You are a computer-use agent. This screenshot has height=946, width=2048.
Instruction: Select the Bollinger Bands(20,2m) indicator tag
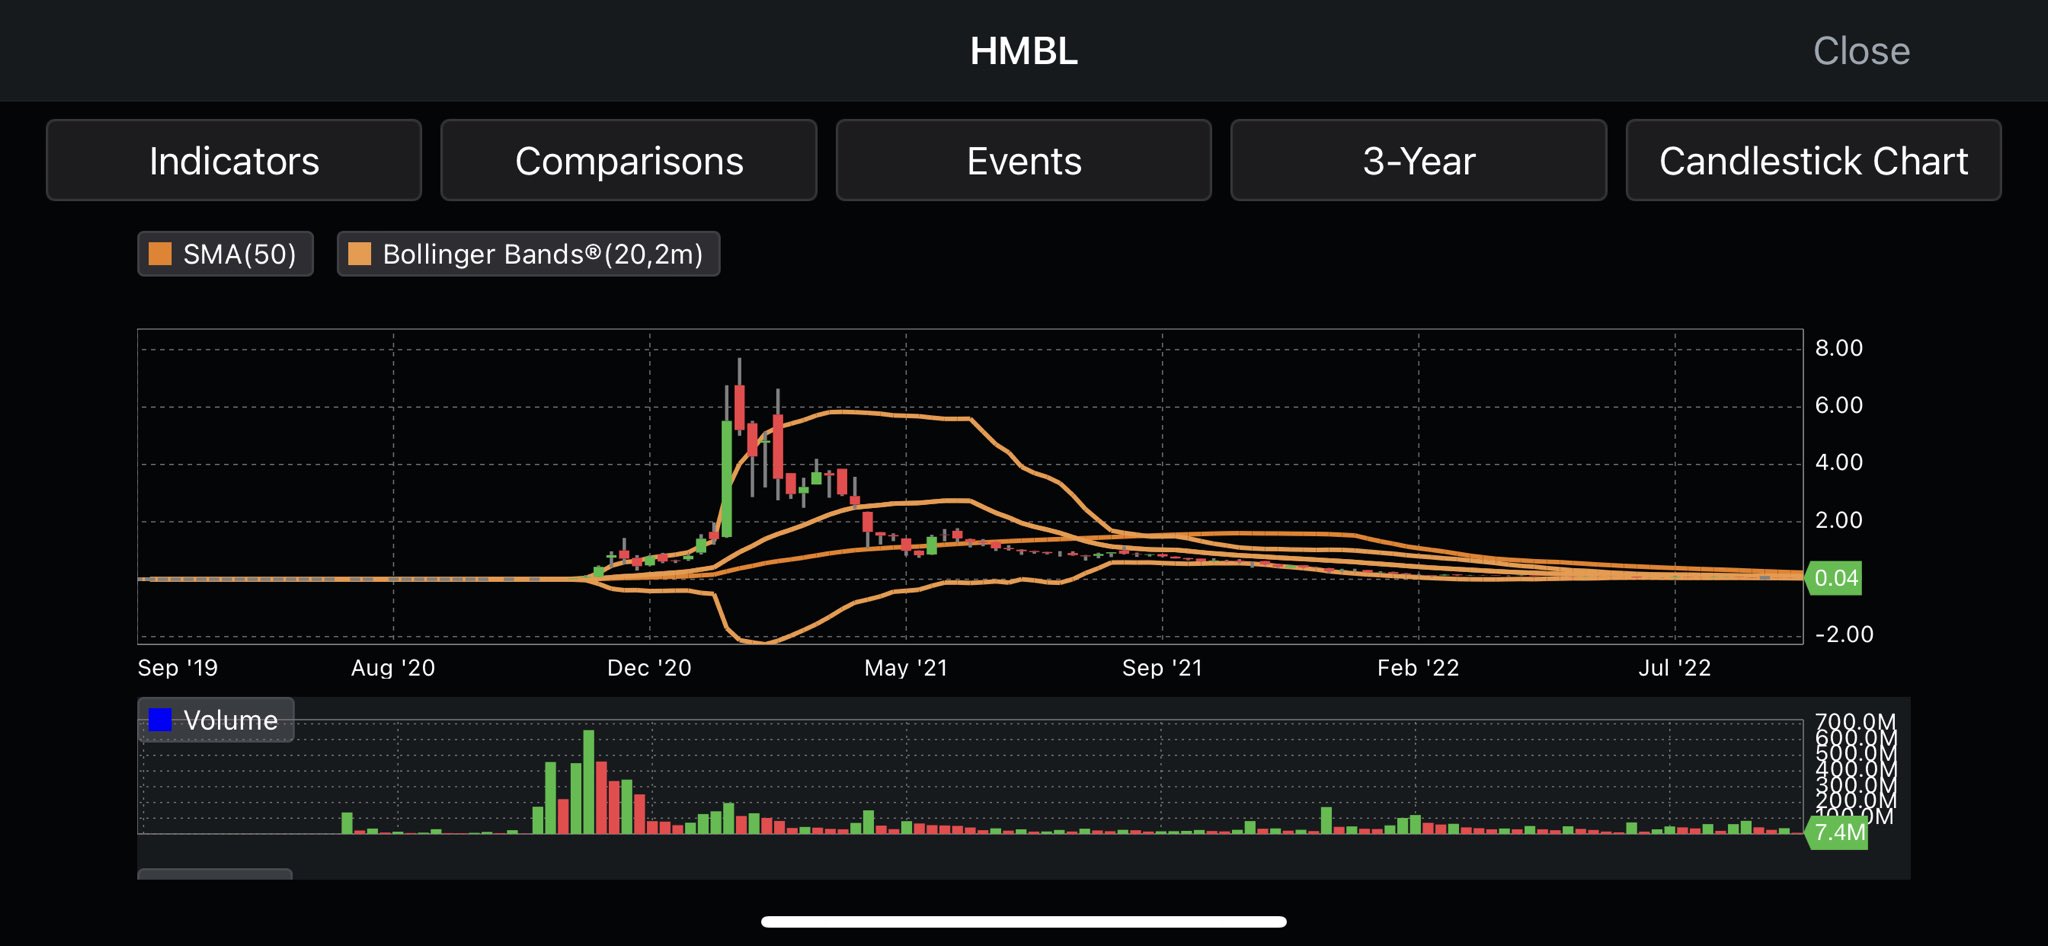[x=528, y=254]
